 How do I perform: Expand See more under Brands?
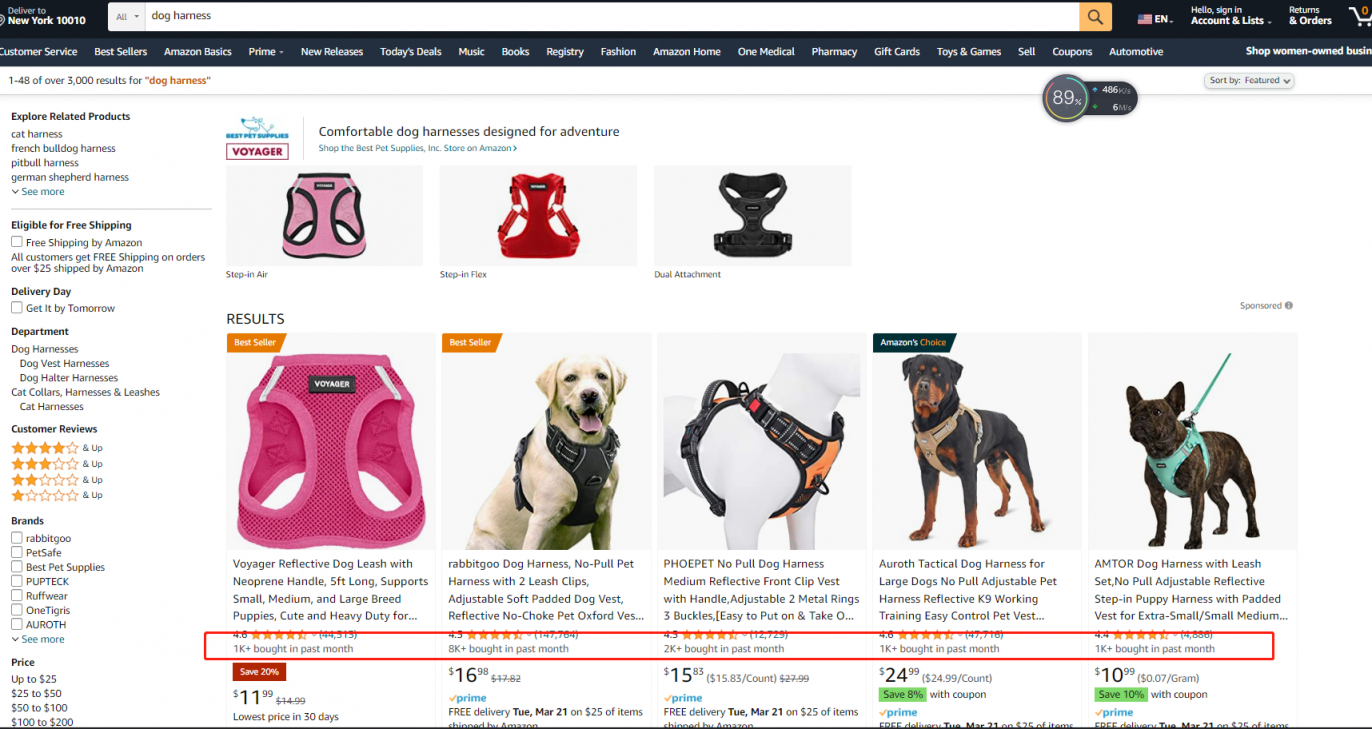pyautogui.click(x=38, y=639)
